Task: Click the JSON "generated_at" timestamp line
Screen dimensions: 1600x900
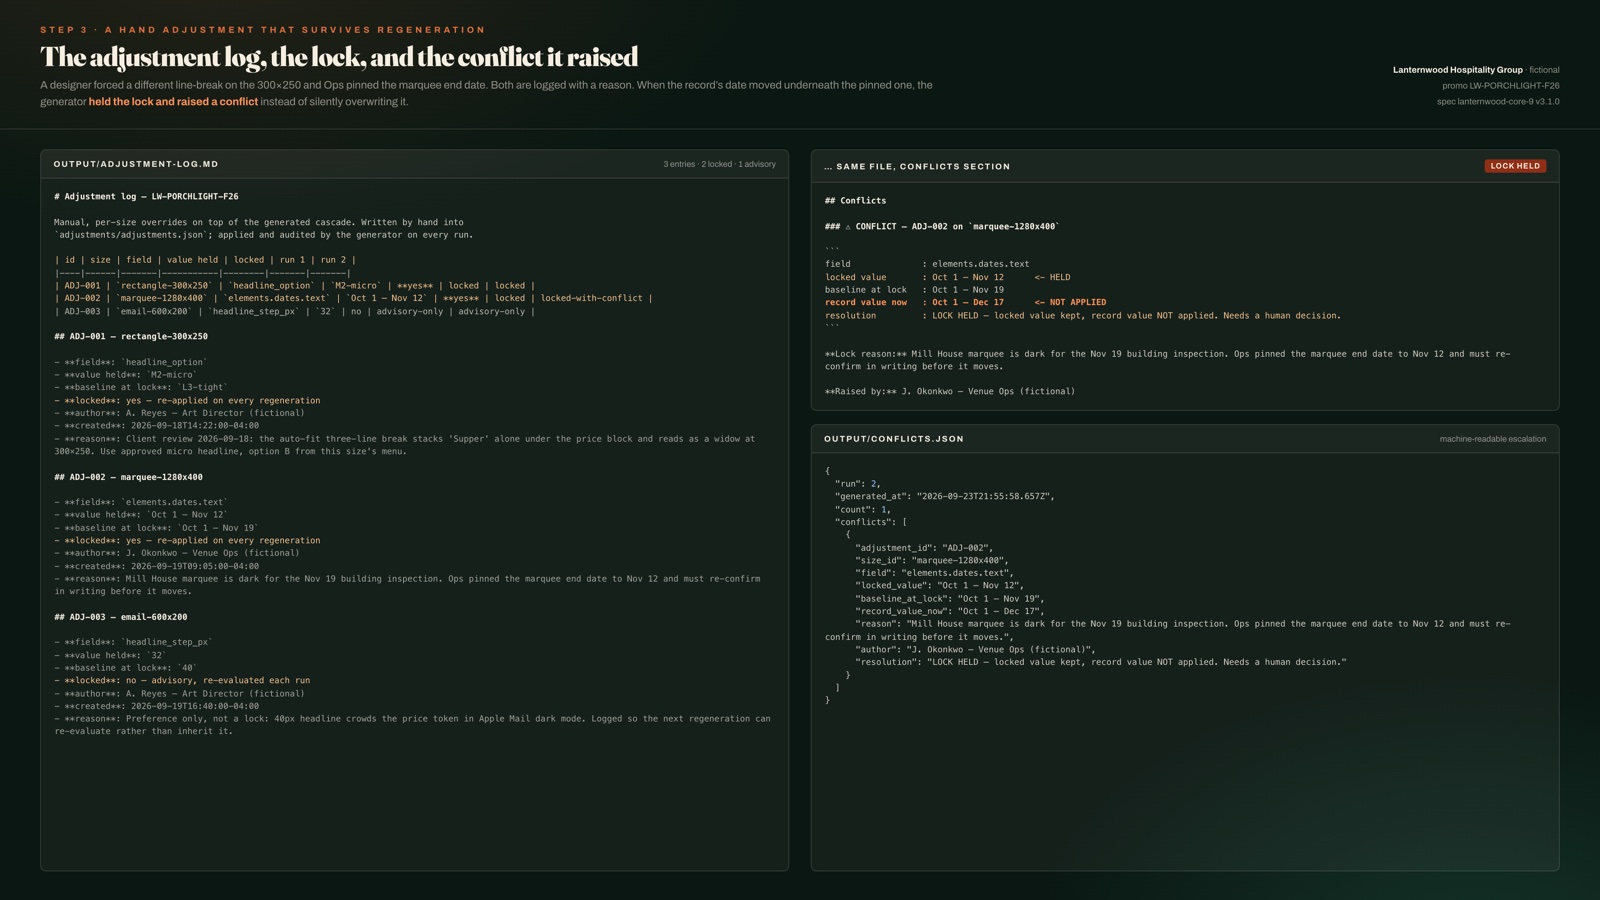Action: pos(945,497)
